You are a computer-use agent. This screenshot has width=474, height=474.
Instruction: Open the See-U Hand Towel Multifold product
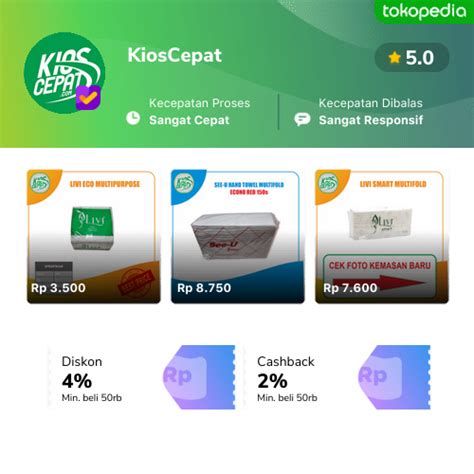tap(238, 236)
